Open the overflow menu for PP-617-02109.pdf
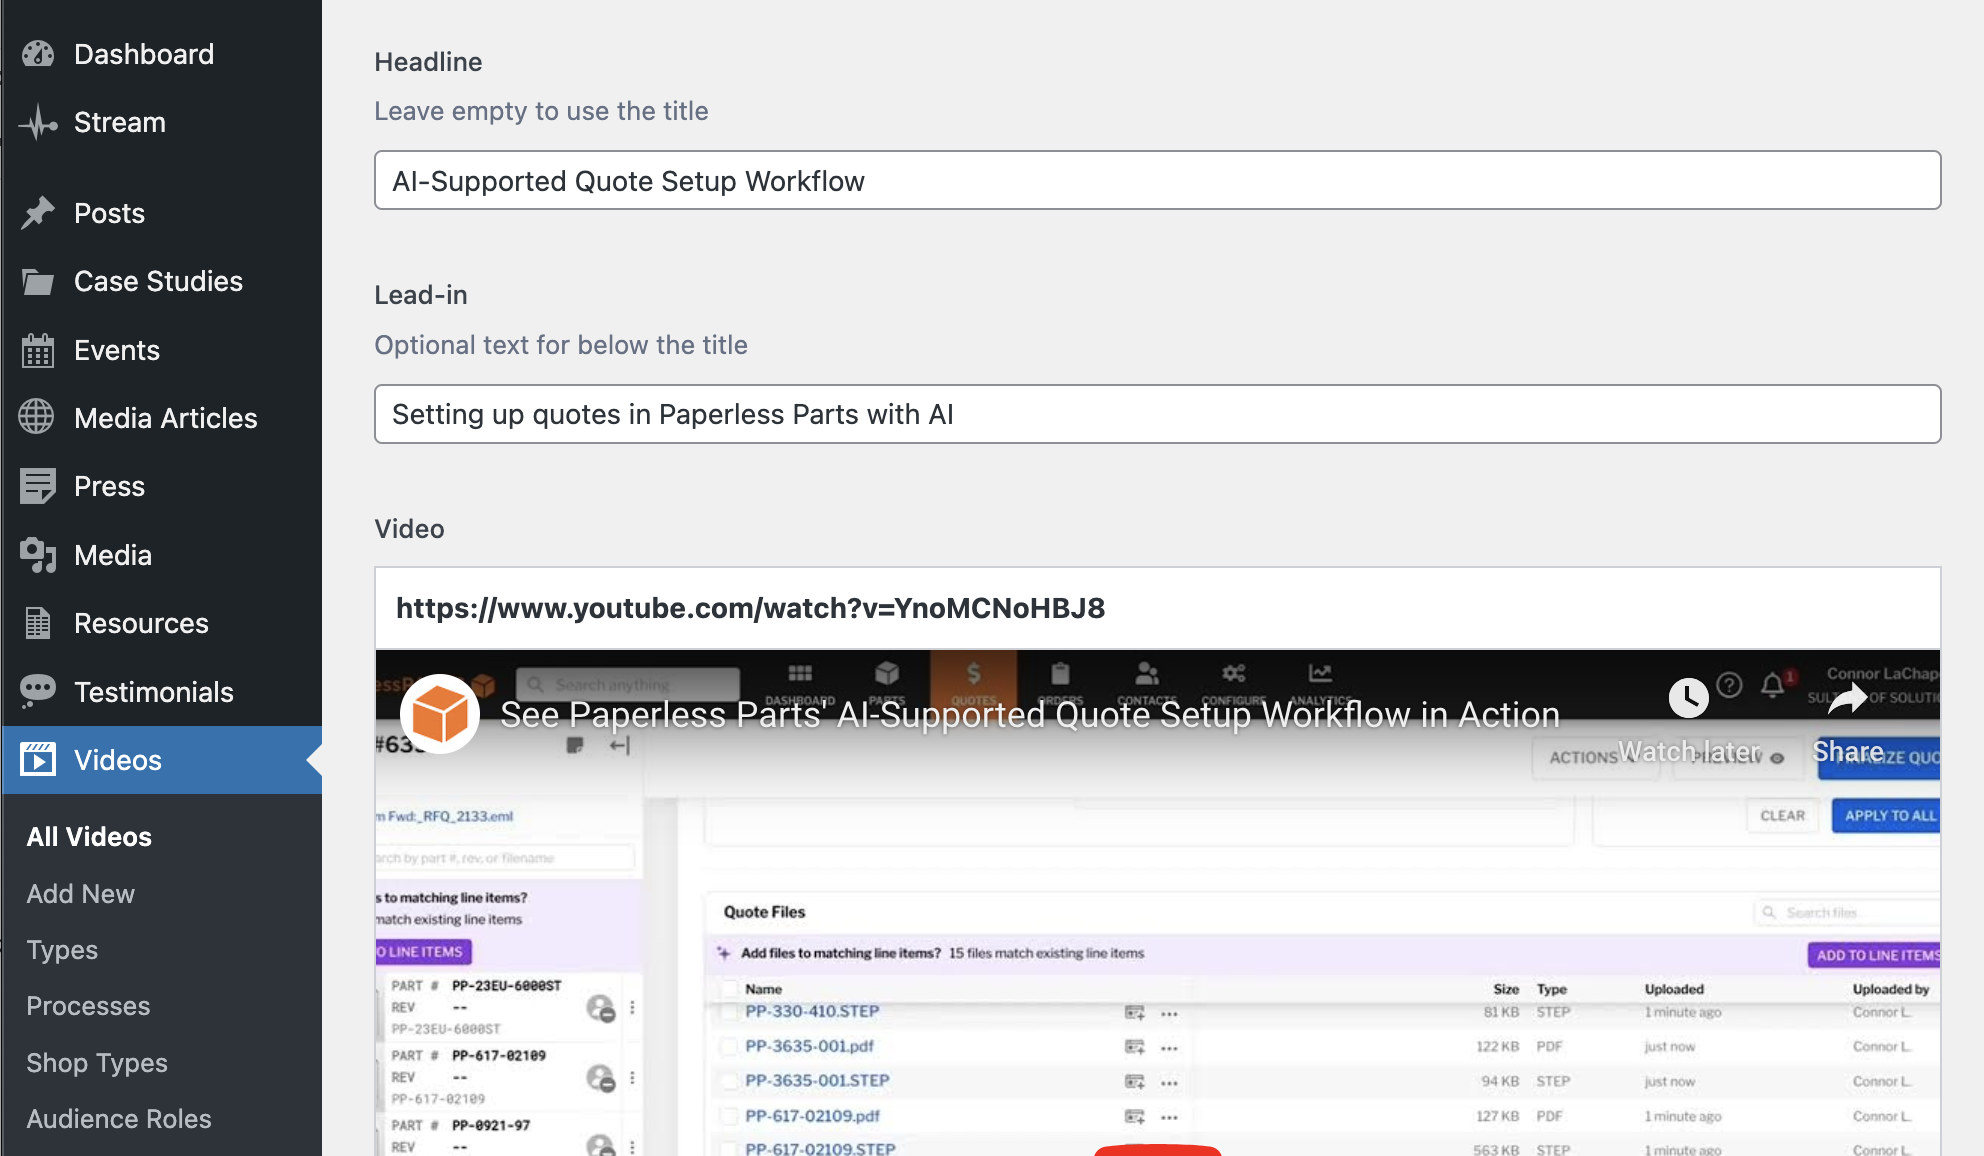1984x1156 pixels. (x=1169, y=1117)
